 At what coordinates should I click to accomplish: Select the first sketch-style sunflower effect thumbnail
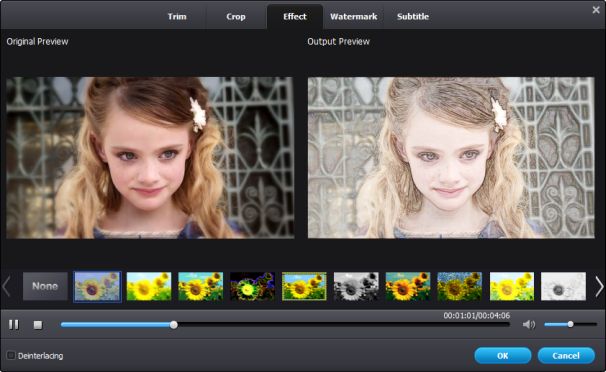coord(97,286)
